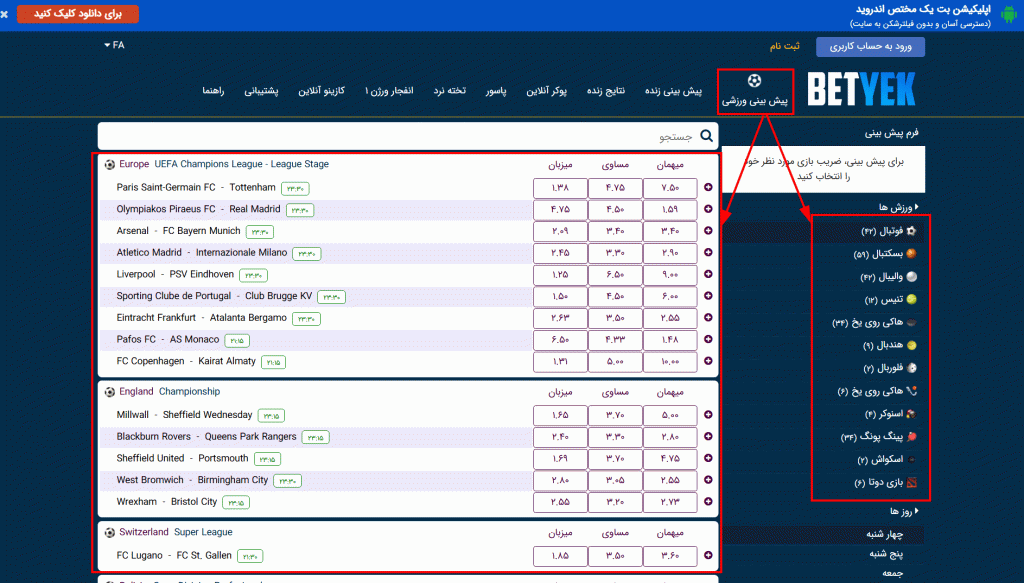
Task: Click the search magnifier icon
Action: click(707, 136)
